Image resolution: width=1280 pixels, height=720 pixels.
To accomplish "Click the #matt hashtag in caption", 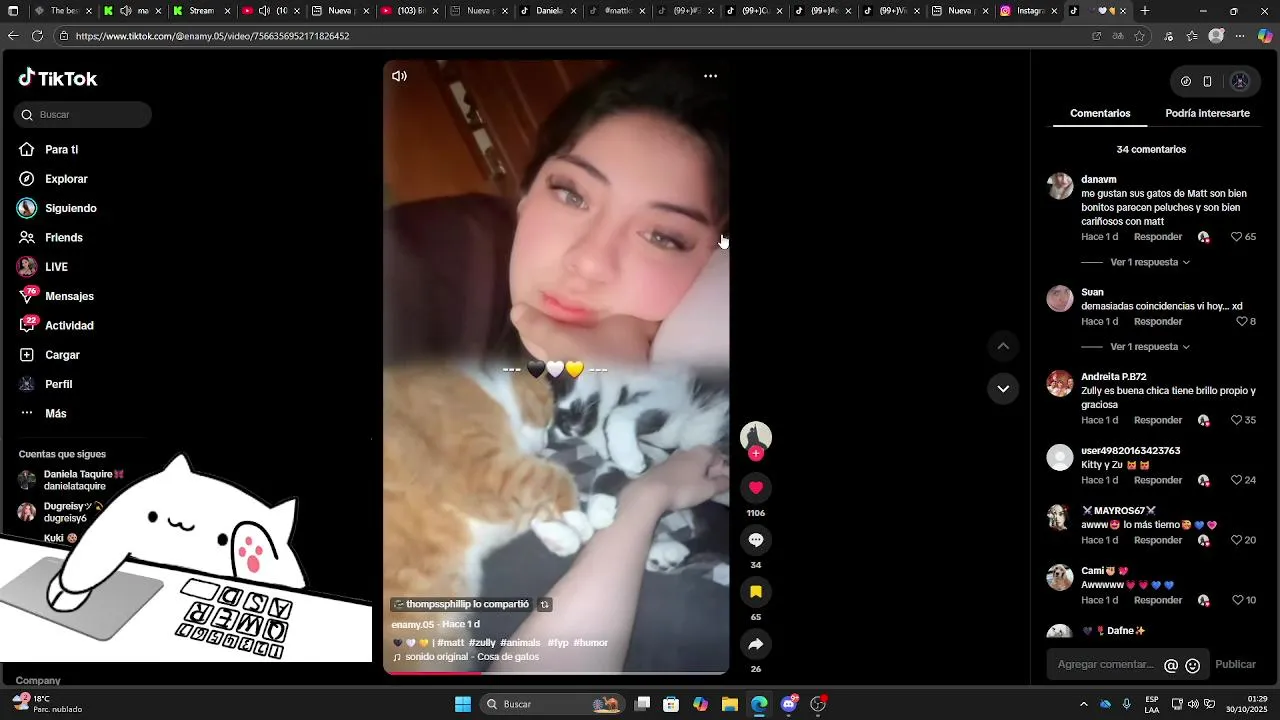I will point(451,643).
